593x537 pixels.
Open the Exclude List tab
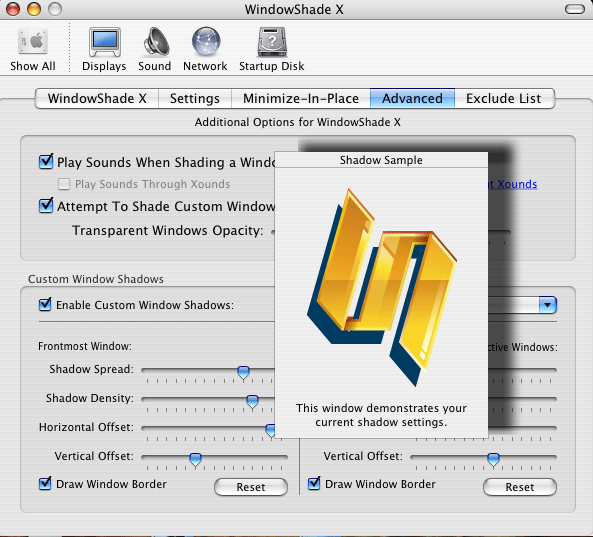504,98
